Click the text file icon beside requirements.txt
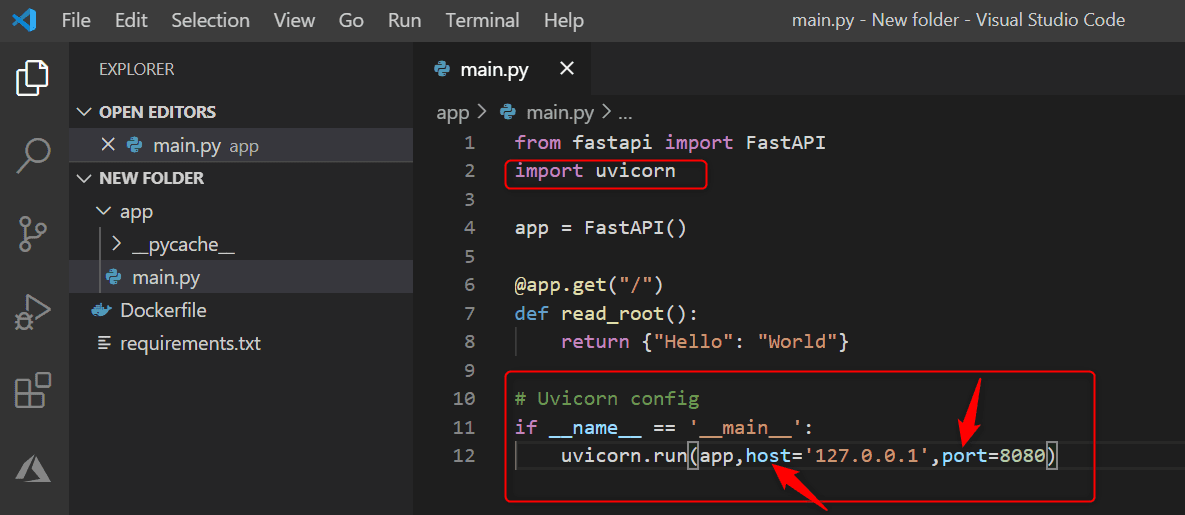 [x=104, y=343]
